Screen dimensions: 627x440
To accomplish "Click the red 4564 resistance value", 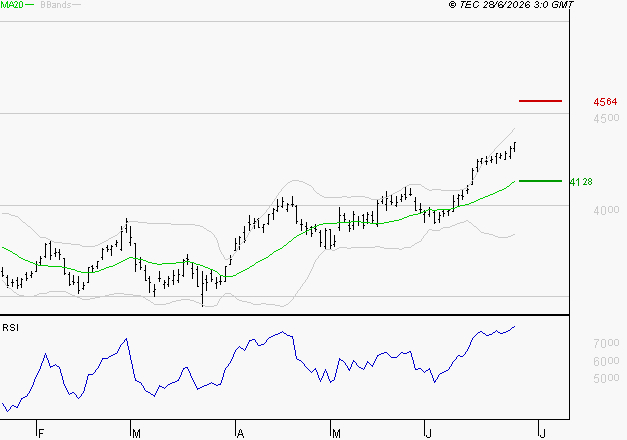I will (x=605, y=102).
